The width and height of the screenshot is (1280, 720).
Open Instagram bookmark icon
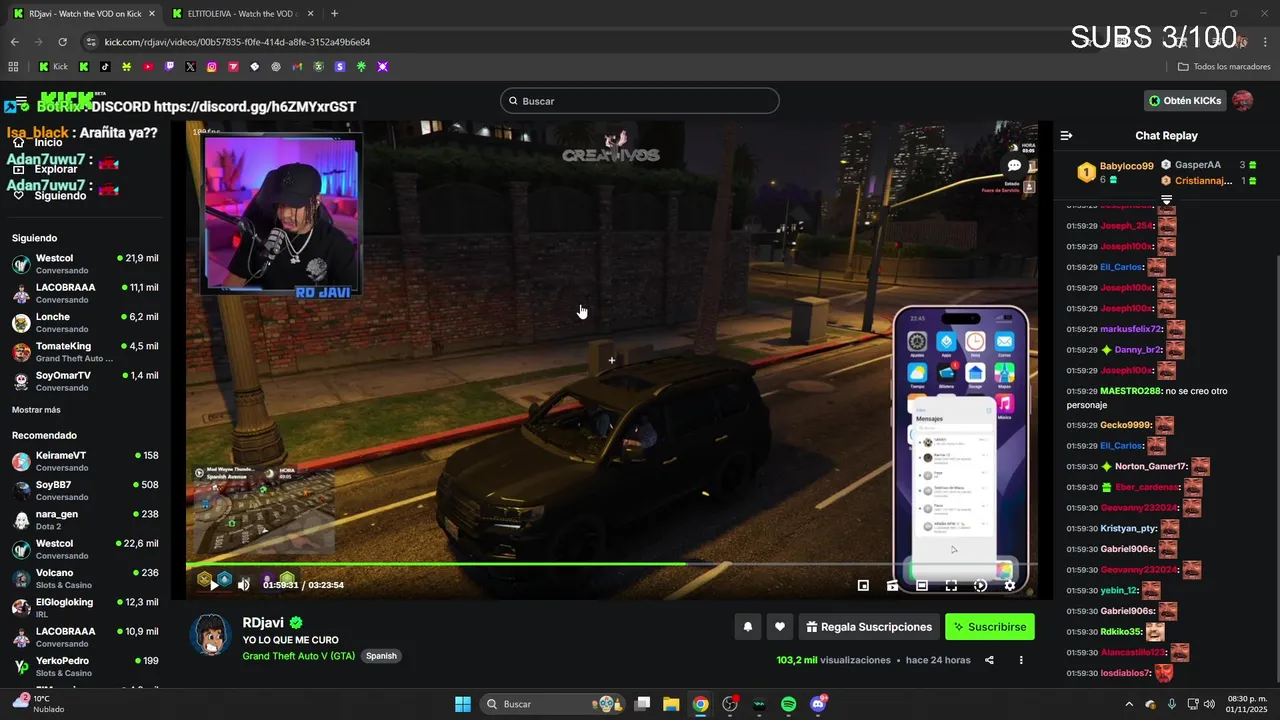coord(212,67)
